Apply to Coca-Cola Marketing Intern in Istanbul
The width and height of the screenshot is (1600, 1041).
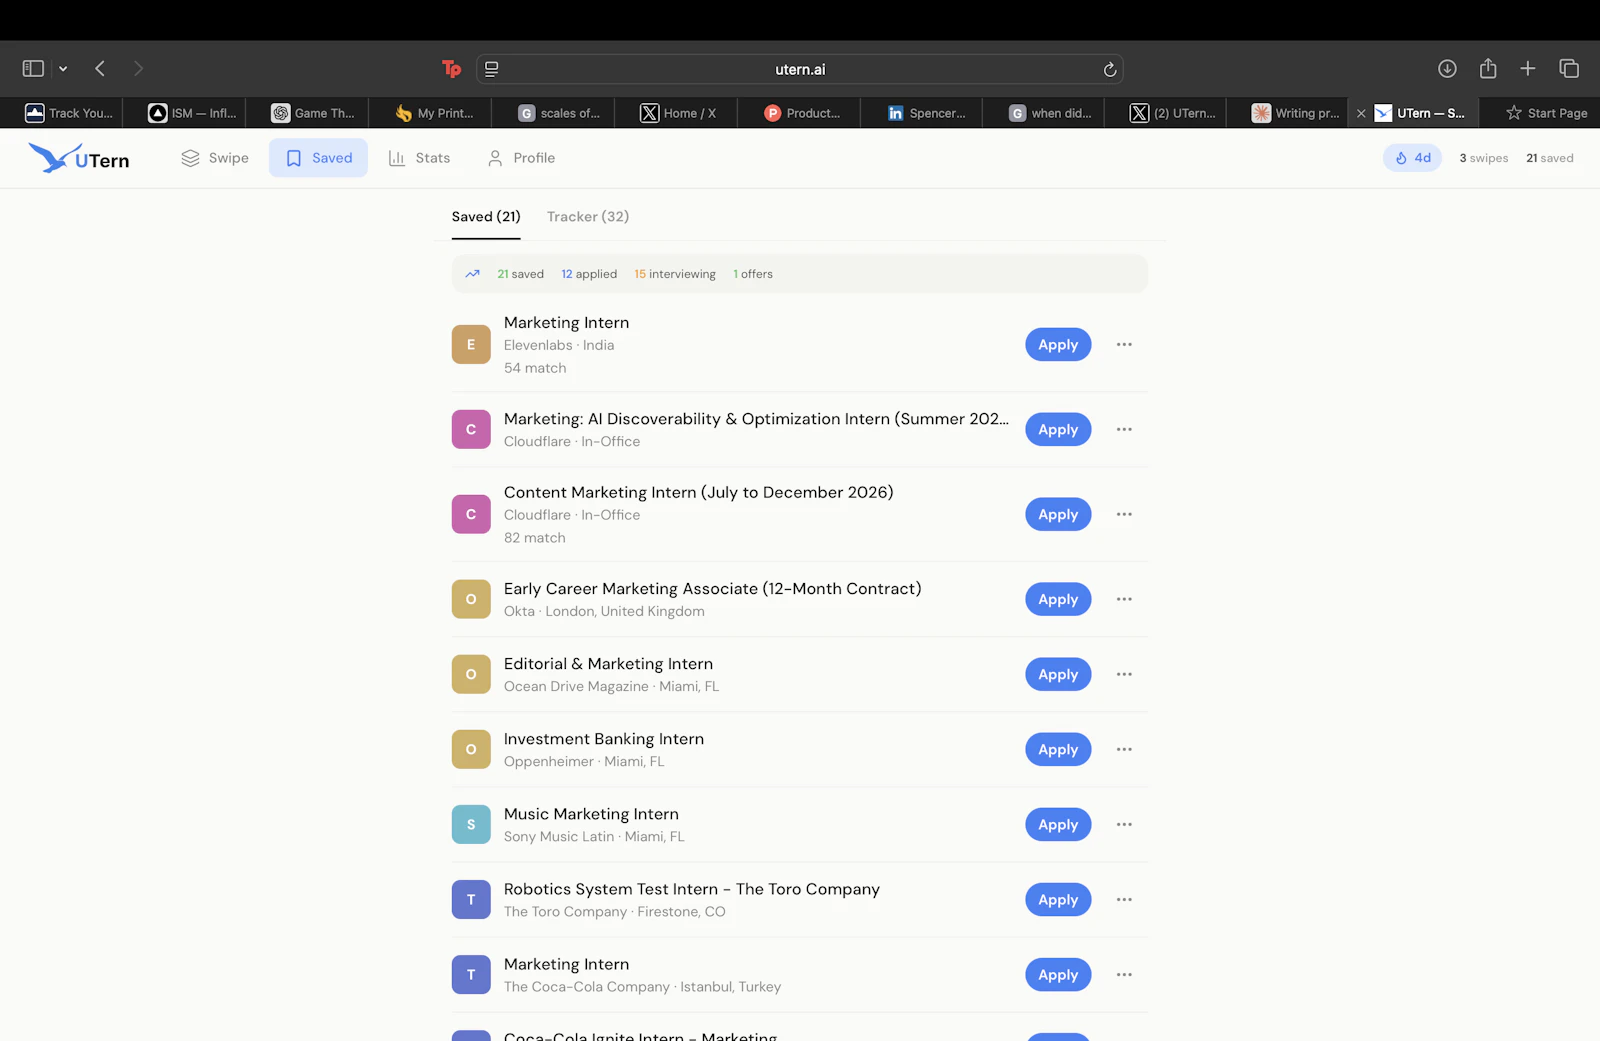1058,975
